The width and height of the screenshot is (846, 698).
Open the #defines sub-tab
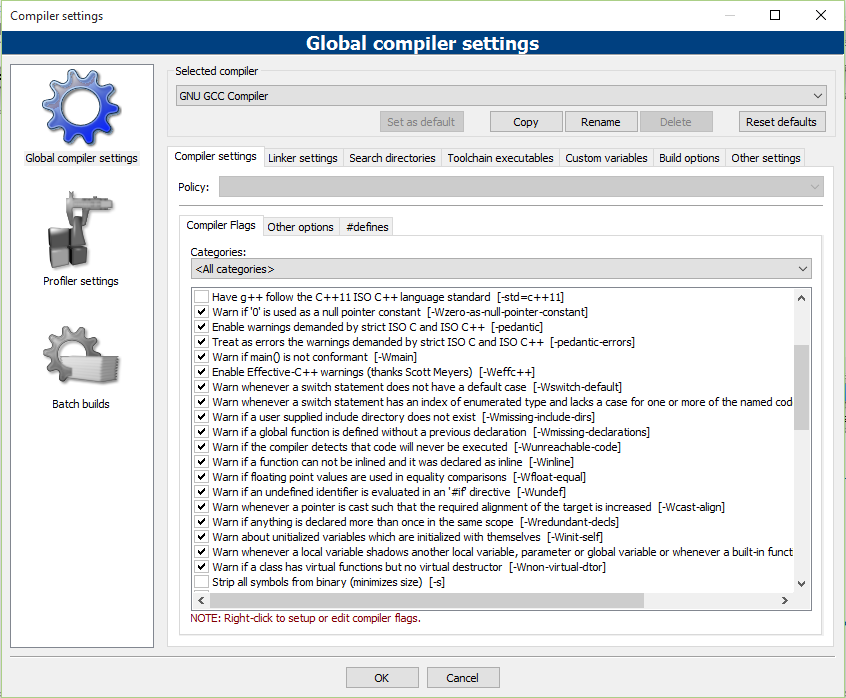(367, 227)
